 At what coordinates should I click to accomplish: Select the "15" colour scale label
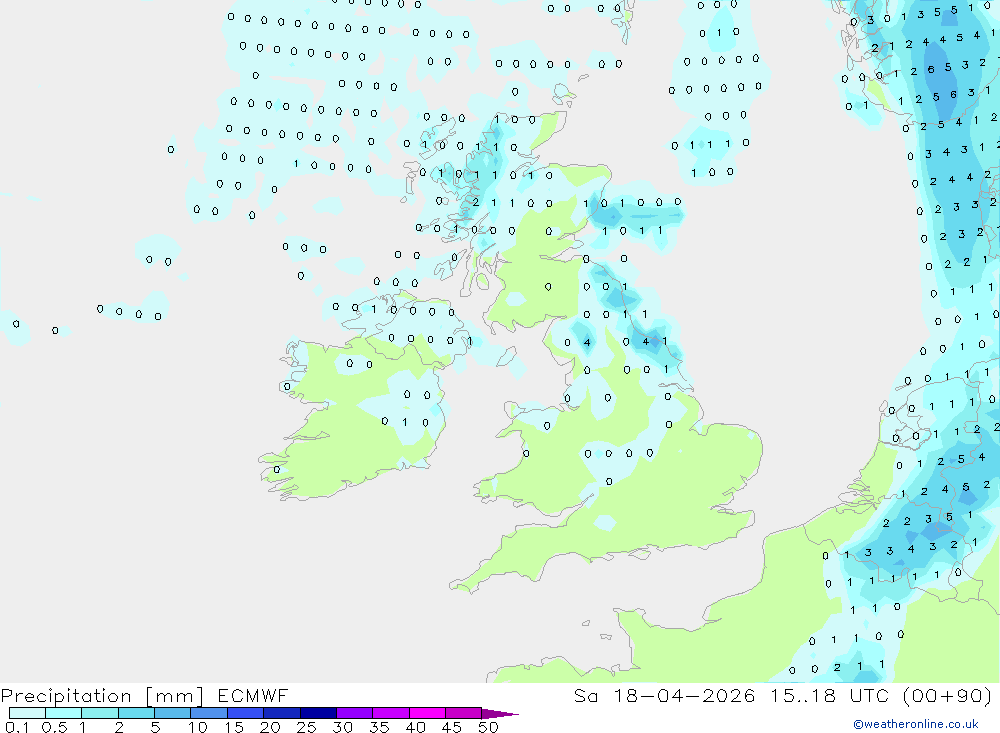coord(234,727)
